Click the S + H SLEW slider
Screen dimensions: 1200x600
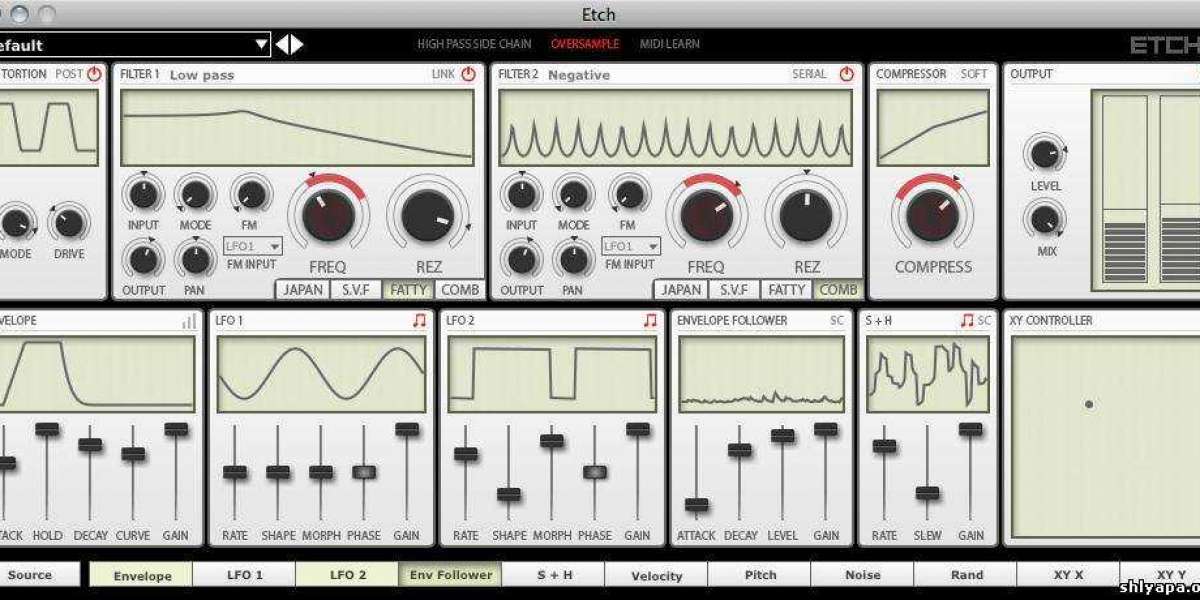[928, 492]
